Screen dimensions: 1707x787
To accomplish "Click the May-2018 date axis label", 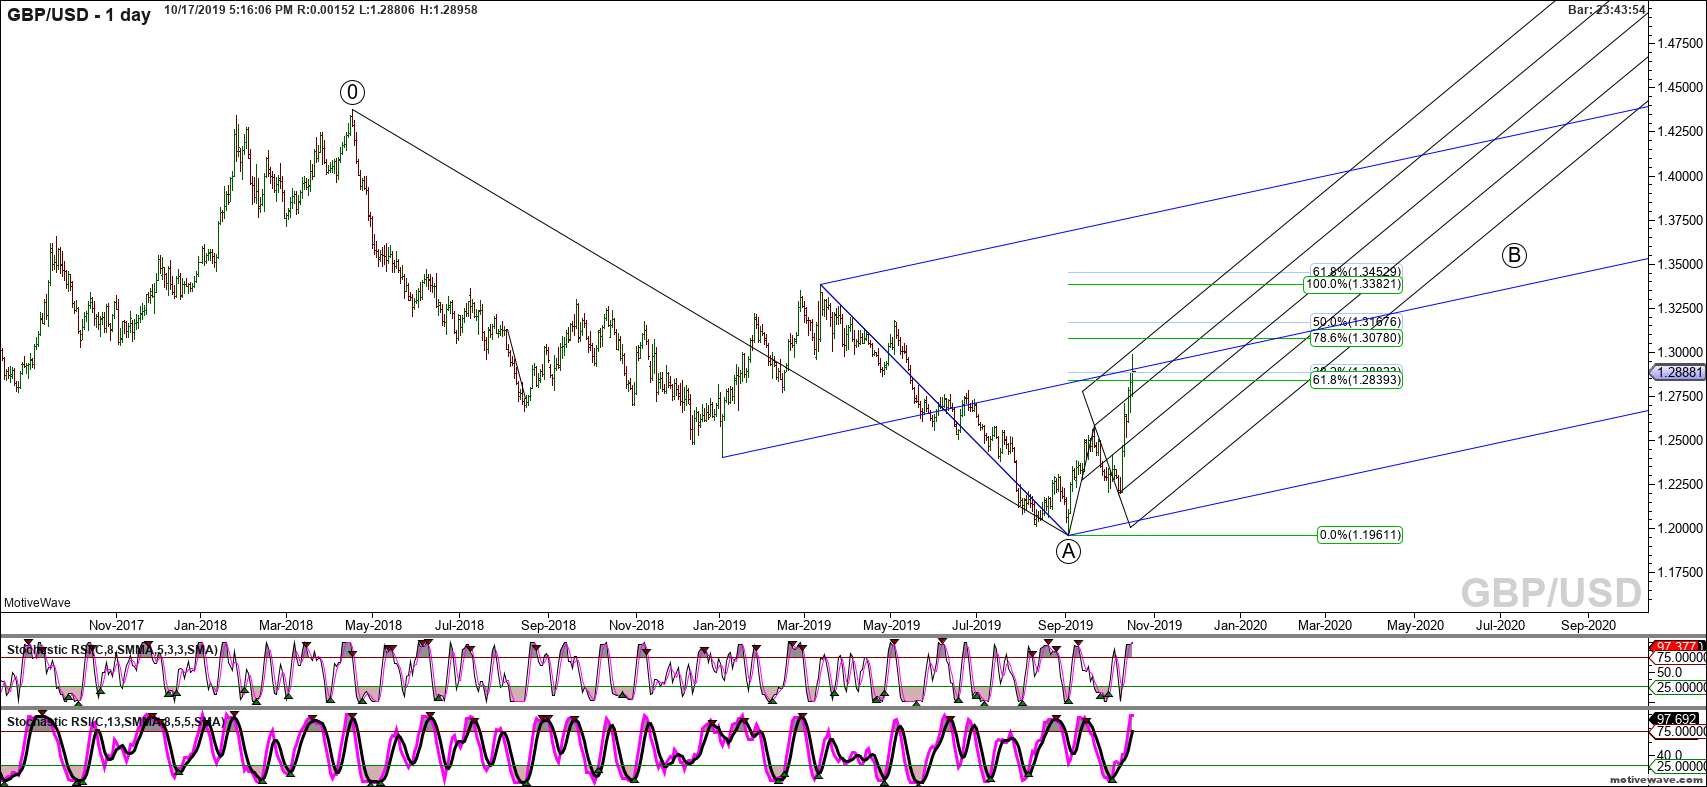I will tap(373, 625).
